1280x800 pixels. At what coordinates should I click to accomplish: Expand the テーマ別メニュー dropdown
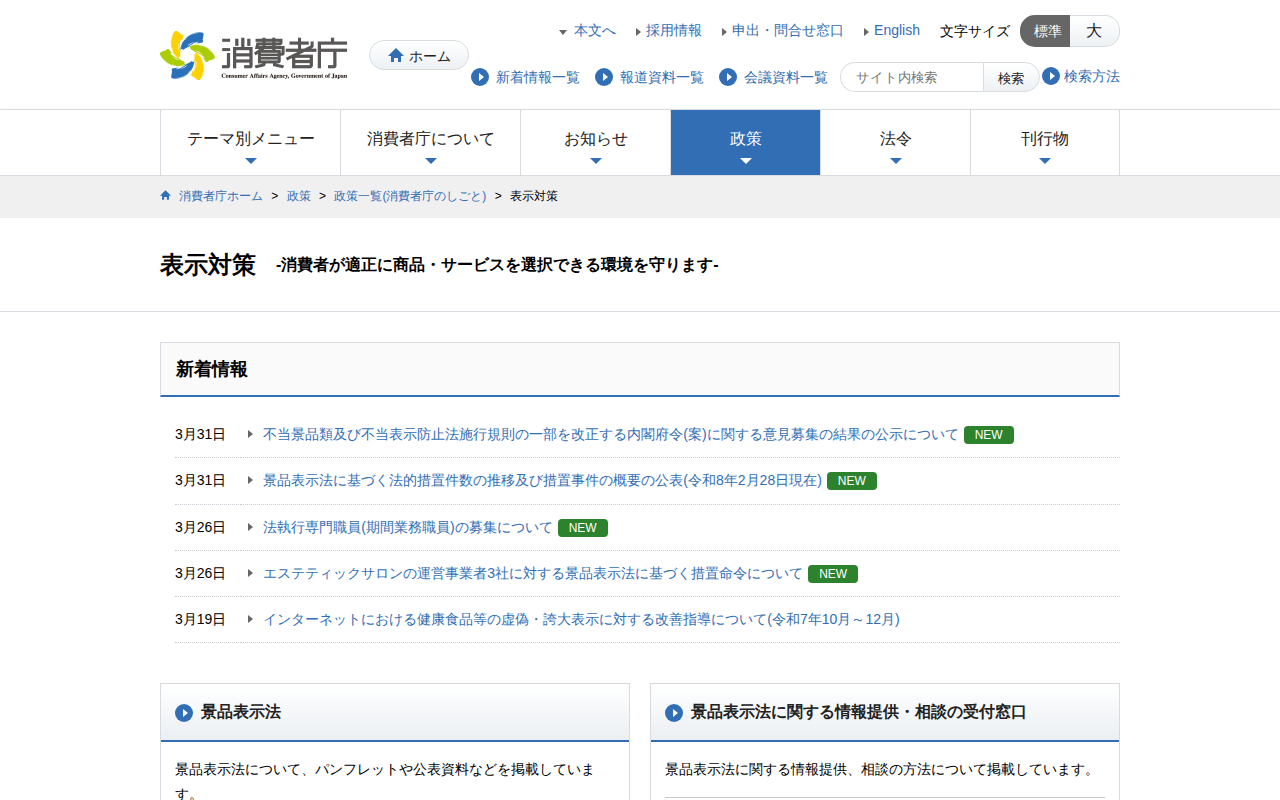pos(250,142)
